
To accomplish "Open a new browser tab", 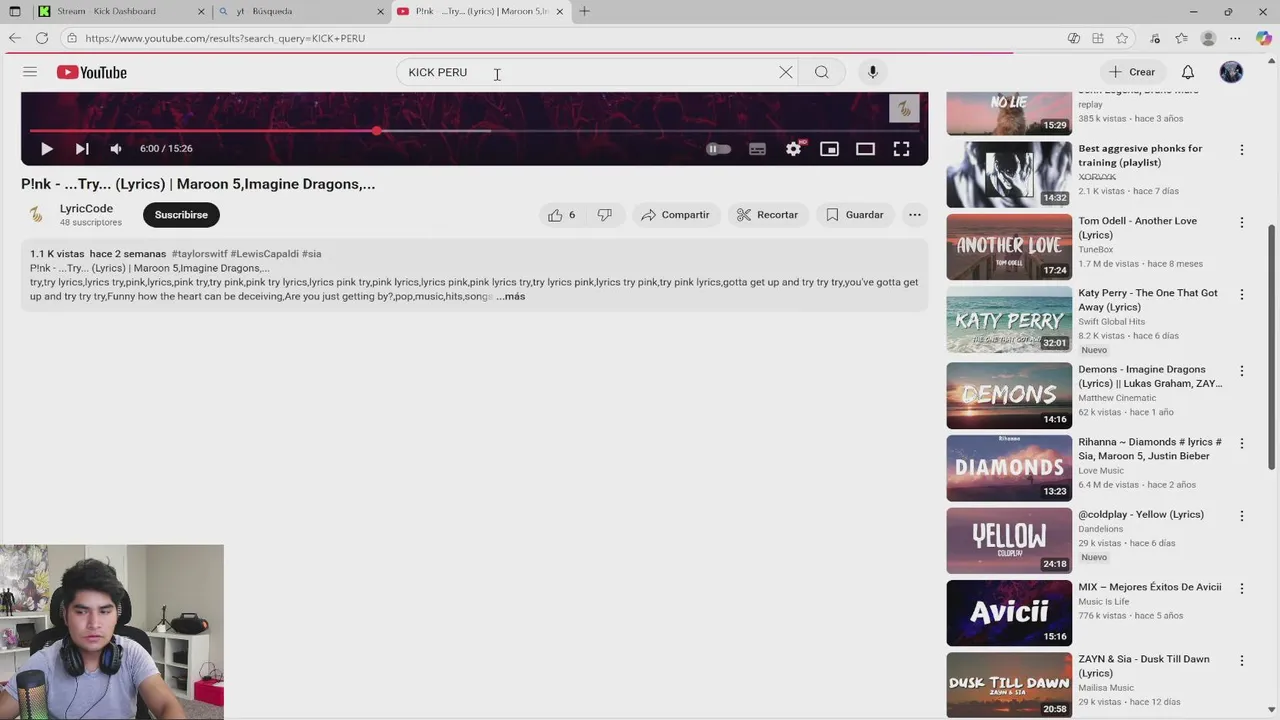I will (x=584, y=11).
